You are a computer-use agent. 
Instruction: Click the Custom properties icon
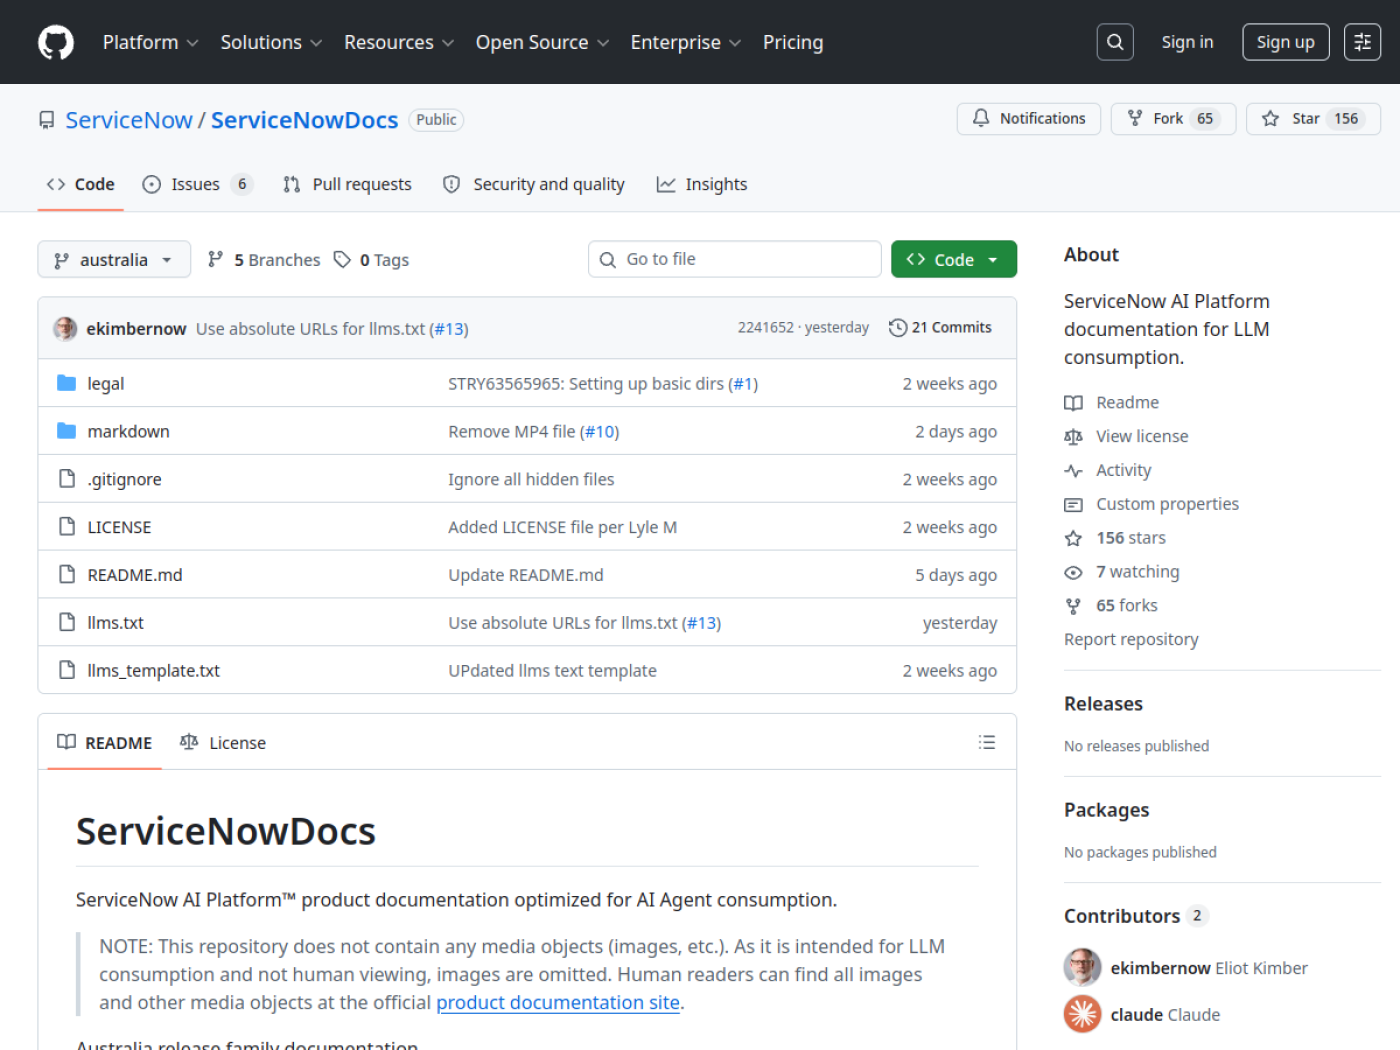1073,505
